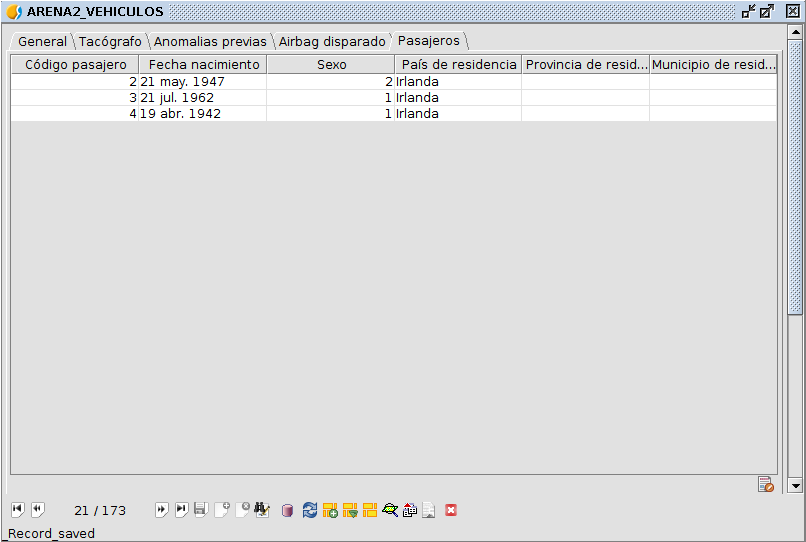Click the edit icon below passengers table
The image size is (806, 542).
pos(766,484)
